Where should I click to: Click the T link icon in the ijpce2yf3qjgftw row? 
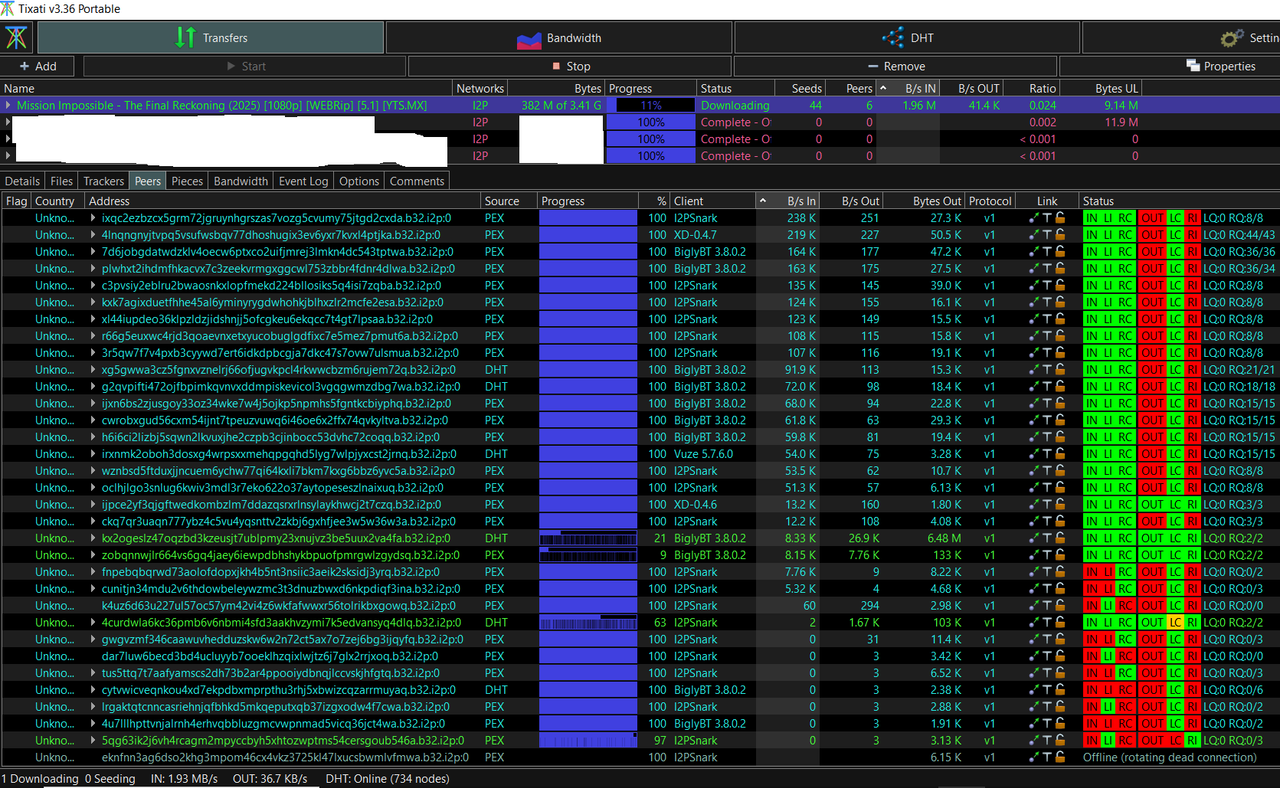pyautogui.click(x=1047, y=504)
